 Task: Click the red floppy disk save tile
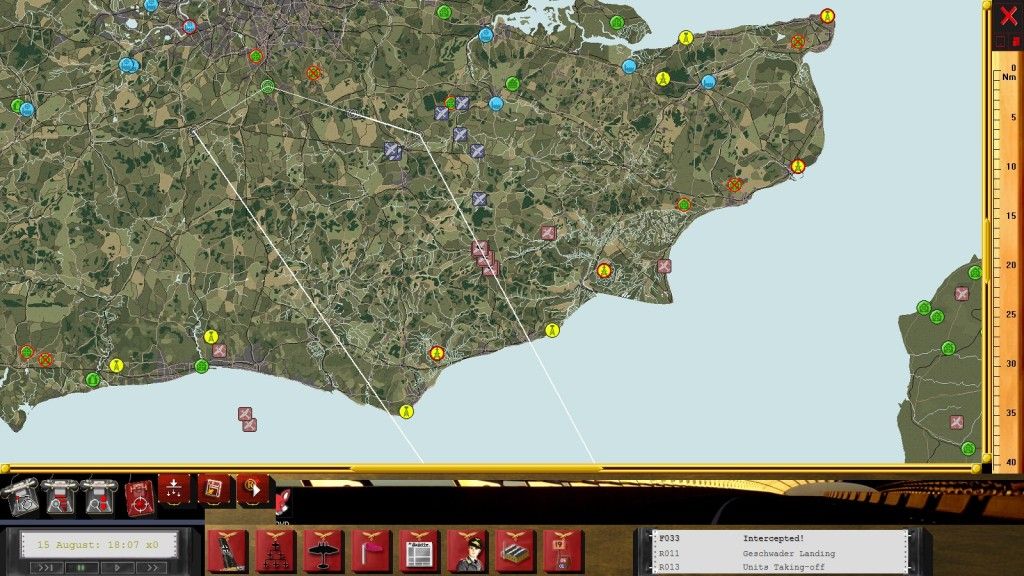214,489
